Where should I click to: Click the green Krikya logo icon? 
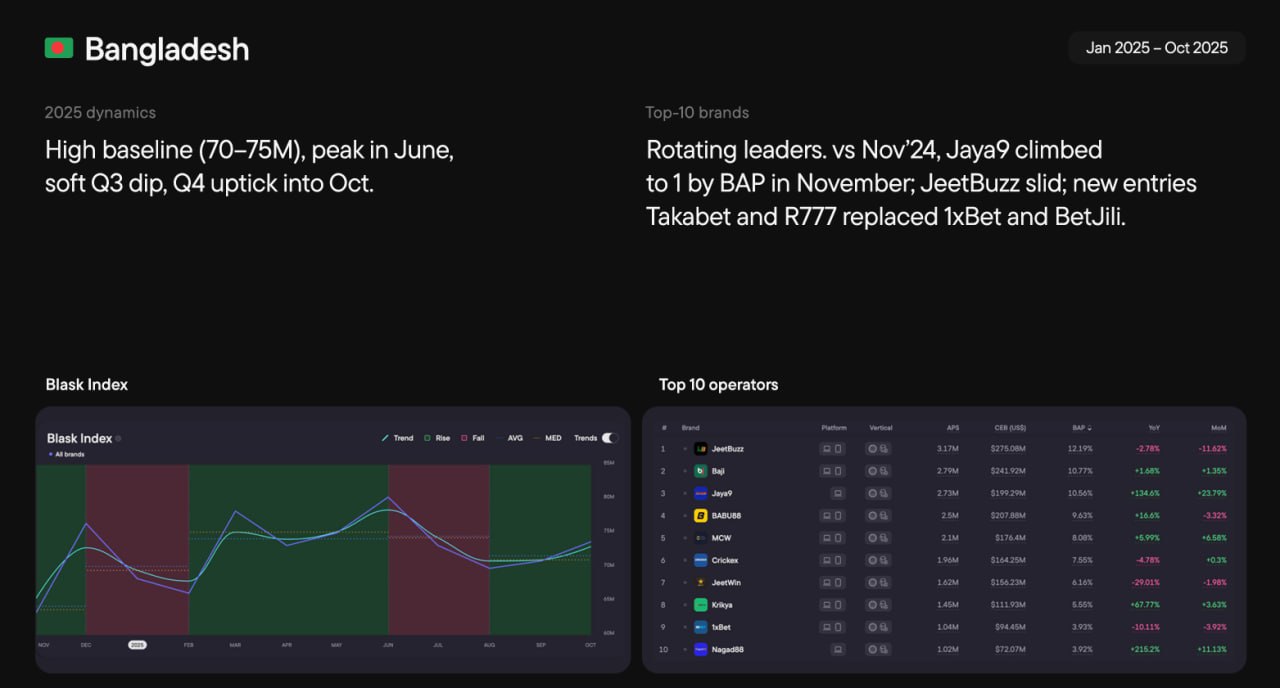701,605
